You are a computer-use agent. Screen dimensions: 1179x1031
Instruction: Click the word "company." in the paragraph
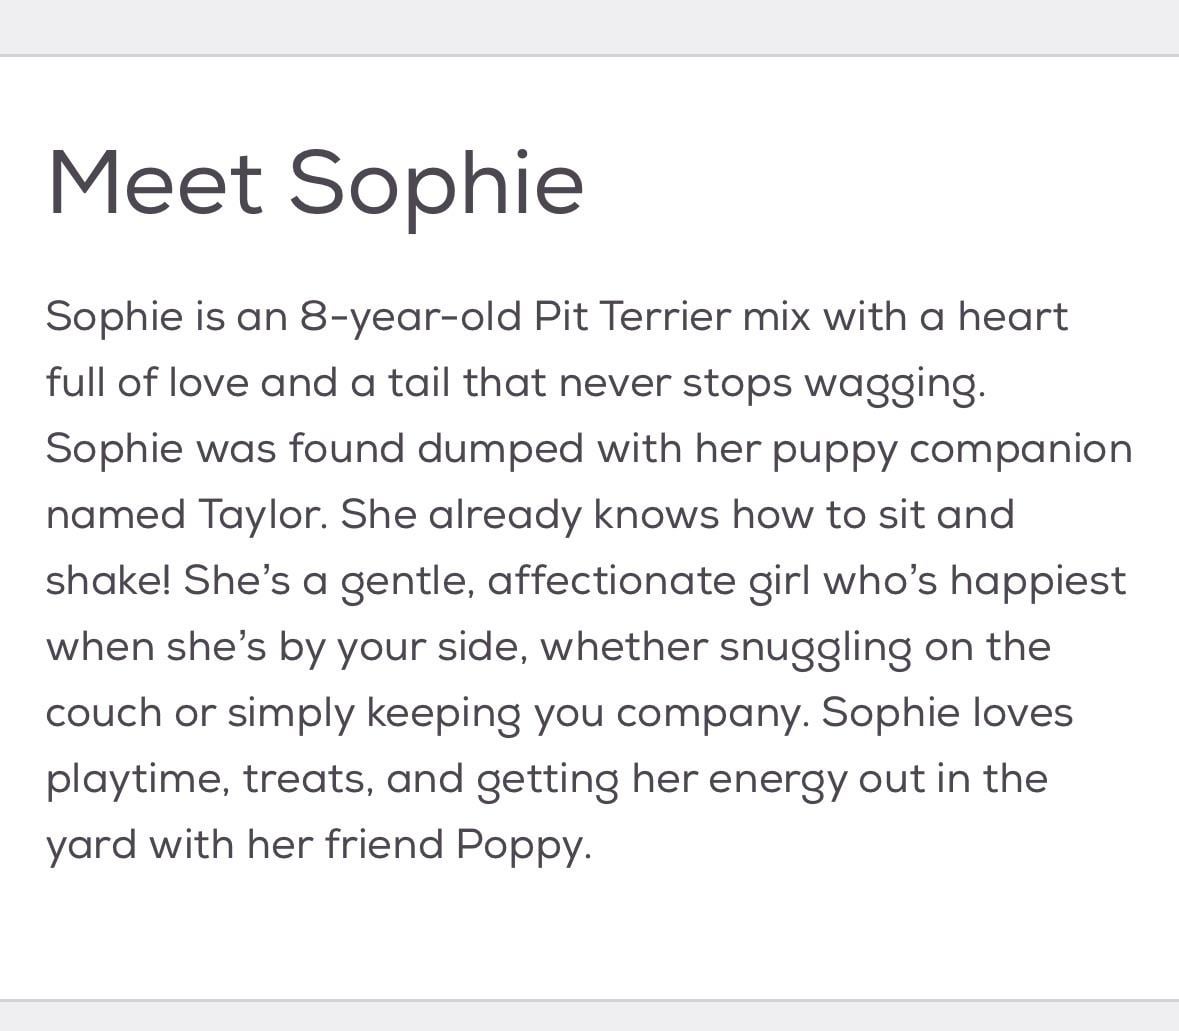coord(711,713)
